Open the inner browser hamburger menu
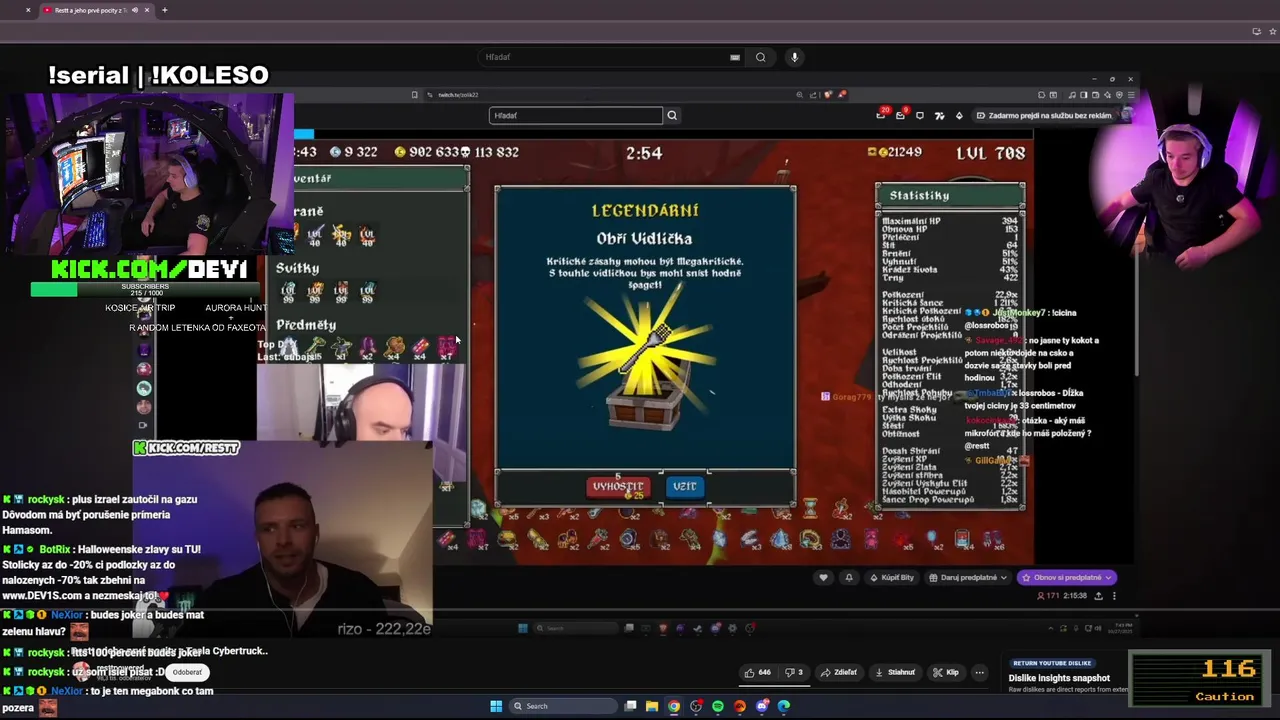 pos(1131,95)
